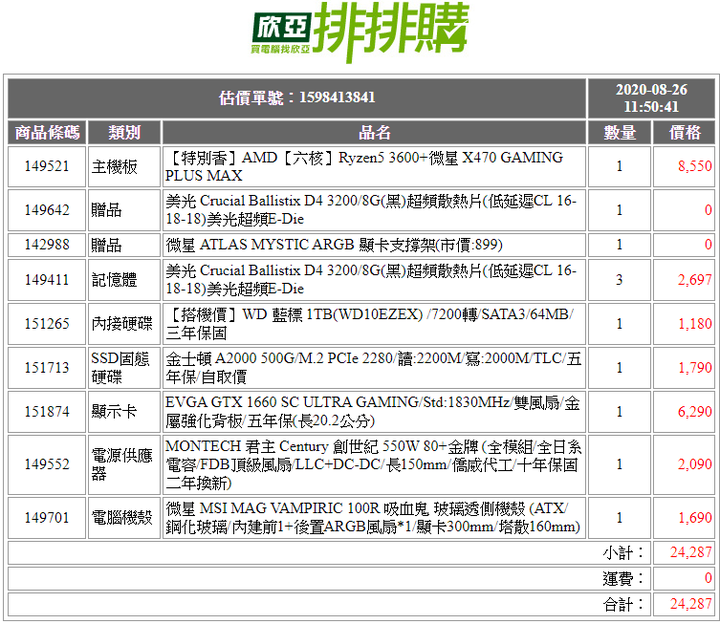Click the SSD固態硬碟 category cell
Image resolution: width=720 pixels, height=624 pixels.
[x=124, y=368]
